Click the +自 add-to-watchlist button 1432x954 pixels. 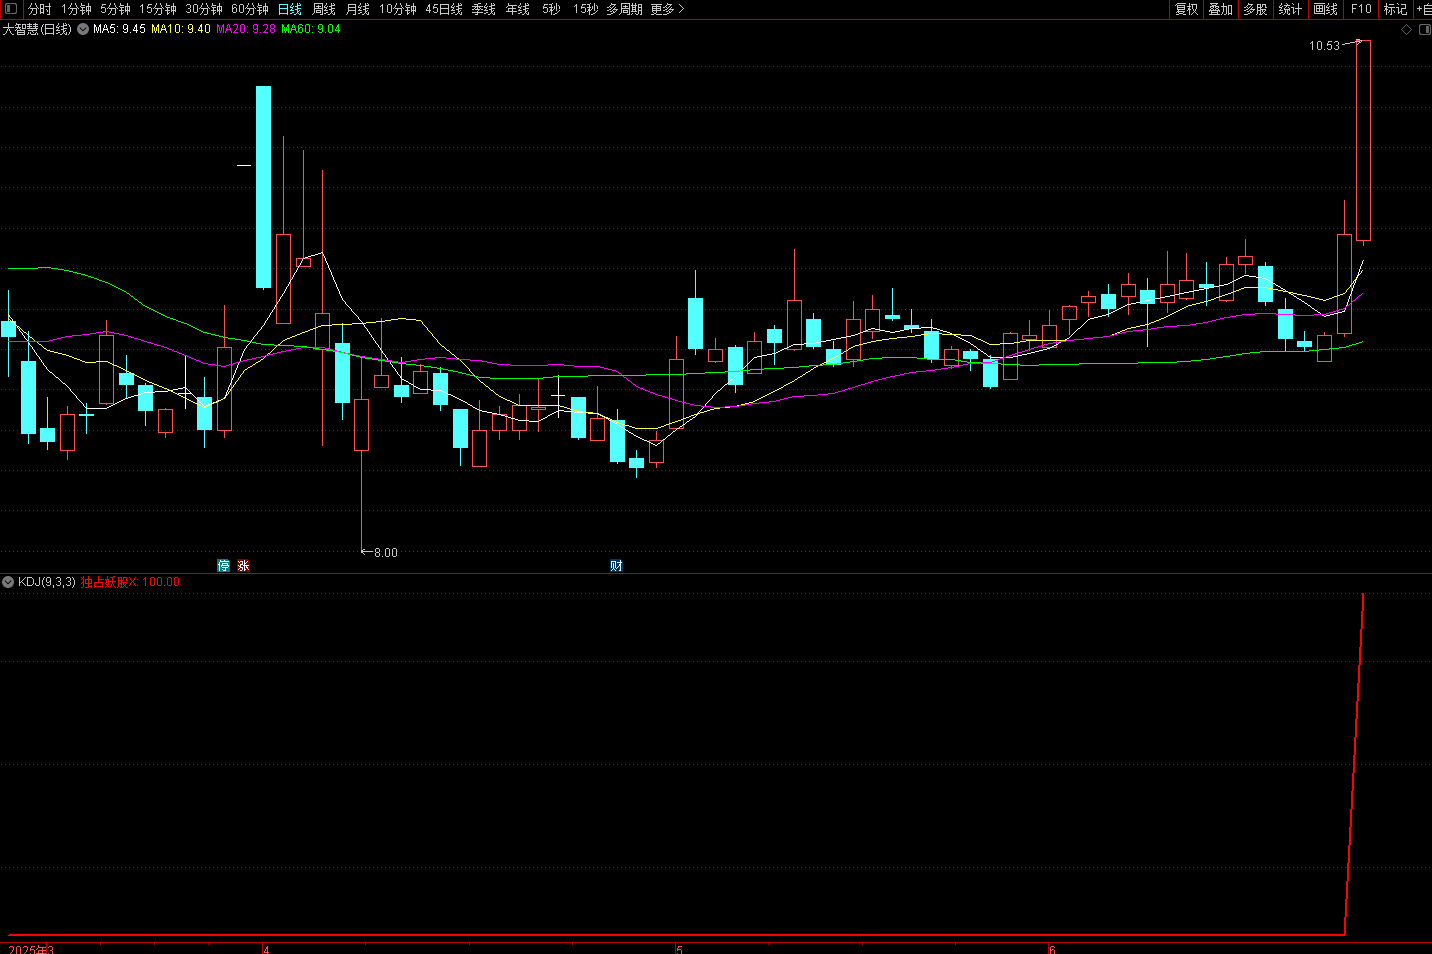pos(1424,9)
